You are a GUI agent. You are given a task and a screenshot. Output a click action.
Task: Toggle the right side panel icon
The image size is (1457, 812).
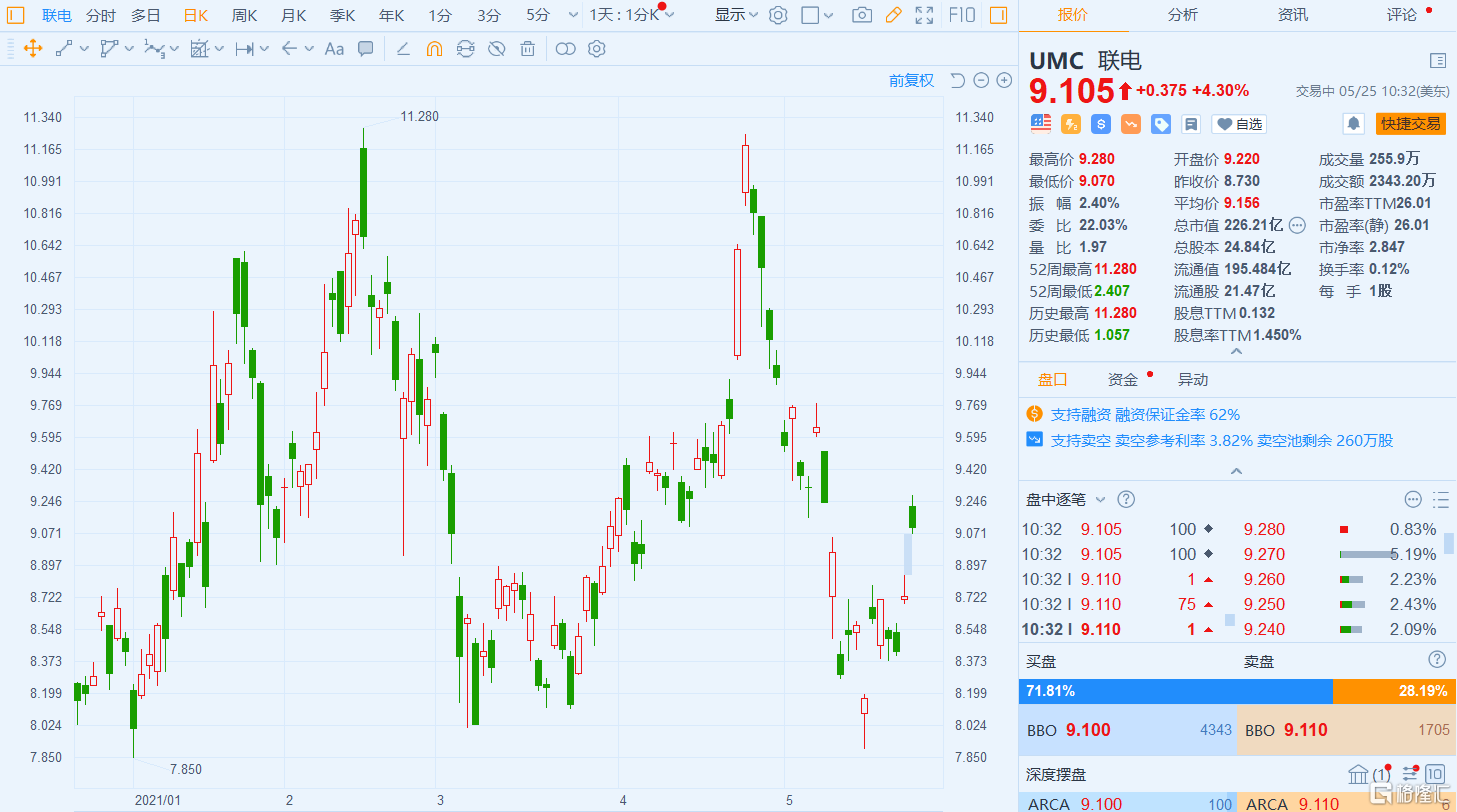997,15
